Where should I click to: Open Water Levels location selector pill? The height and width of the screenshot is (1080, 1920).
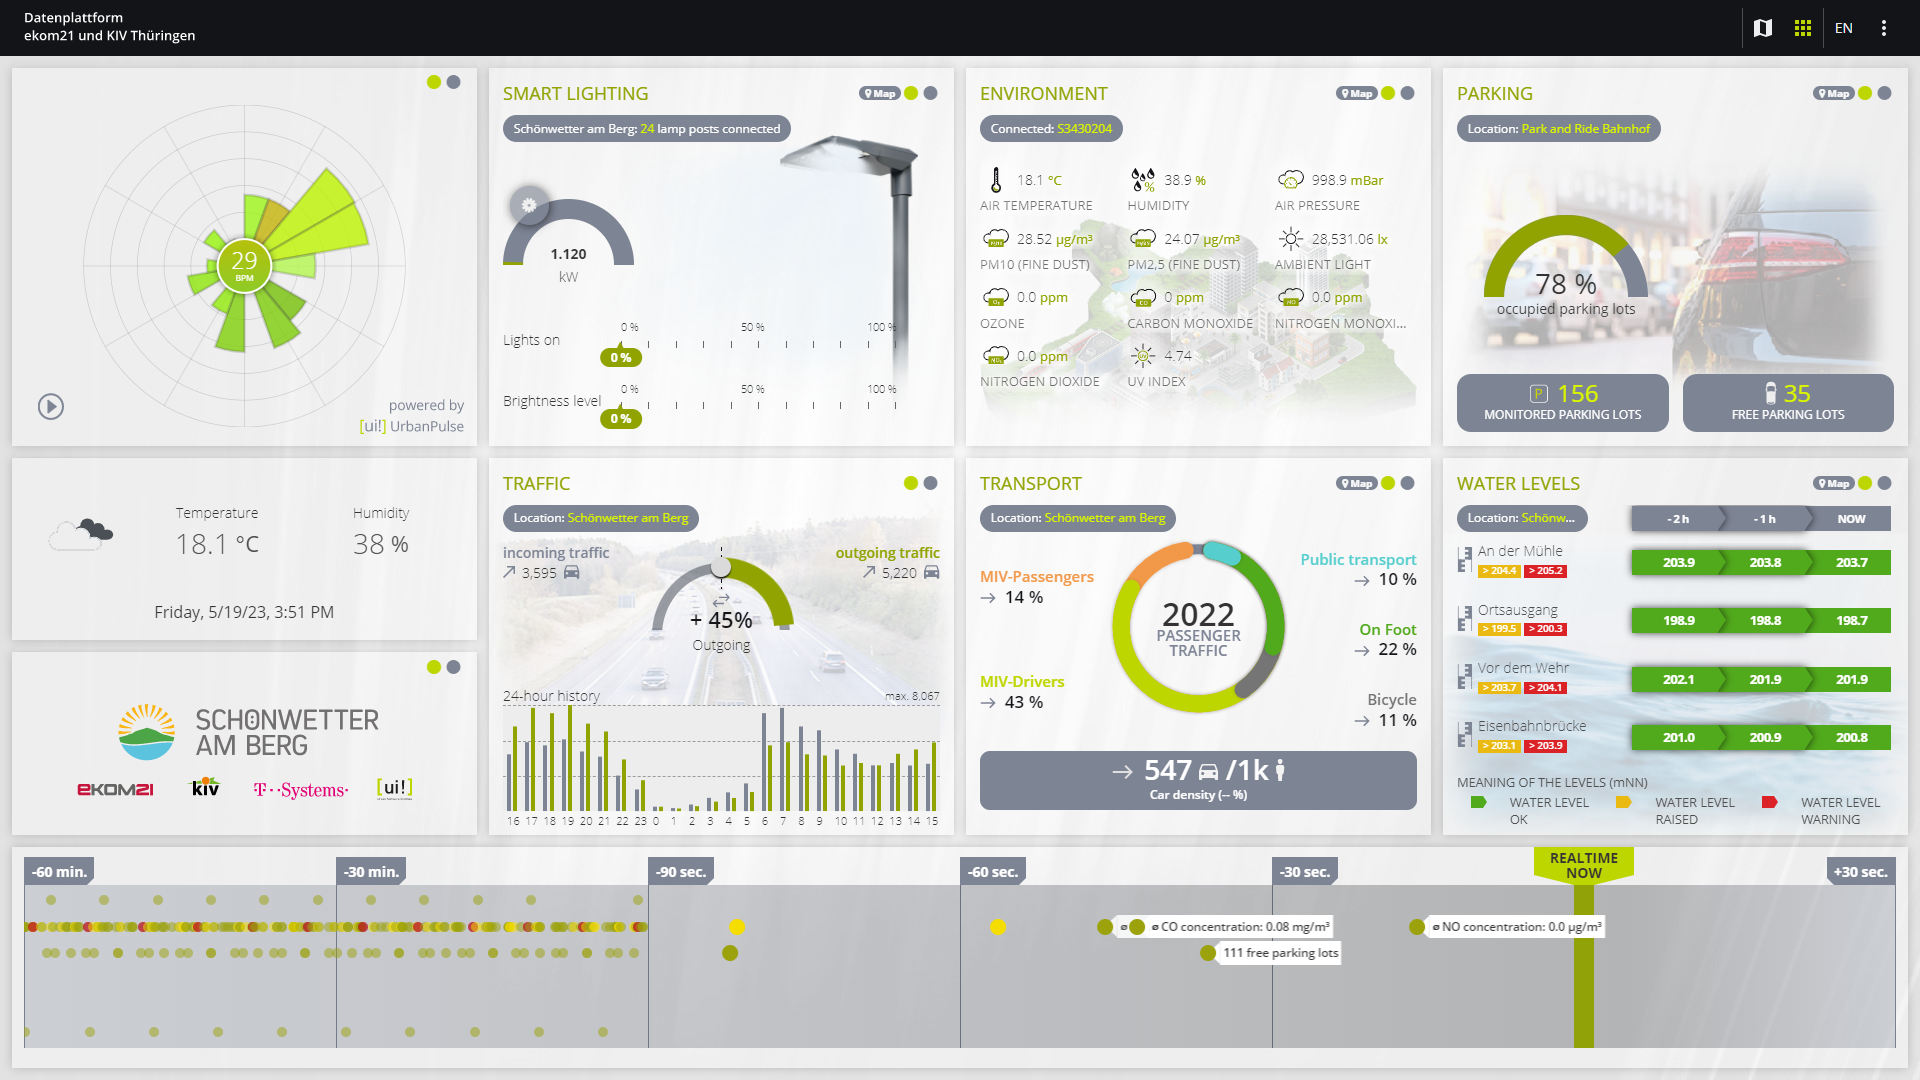click(x=1521, y=518)
